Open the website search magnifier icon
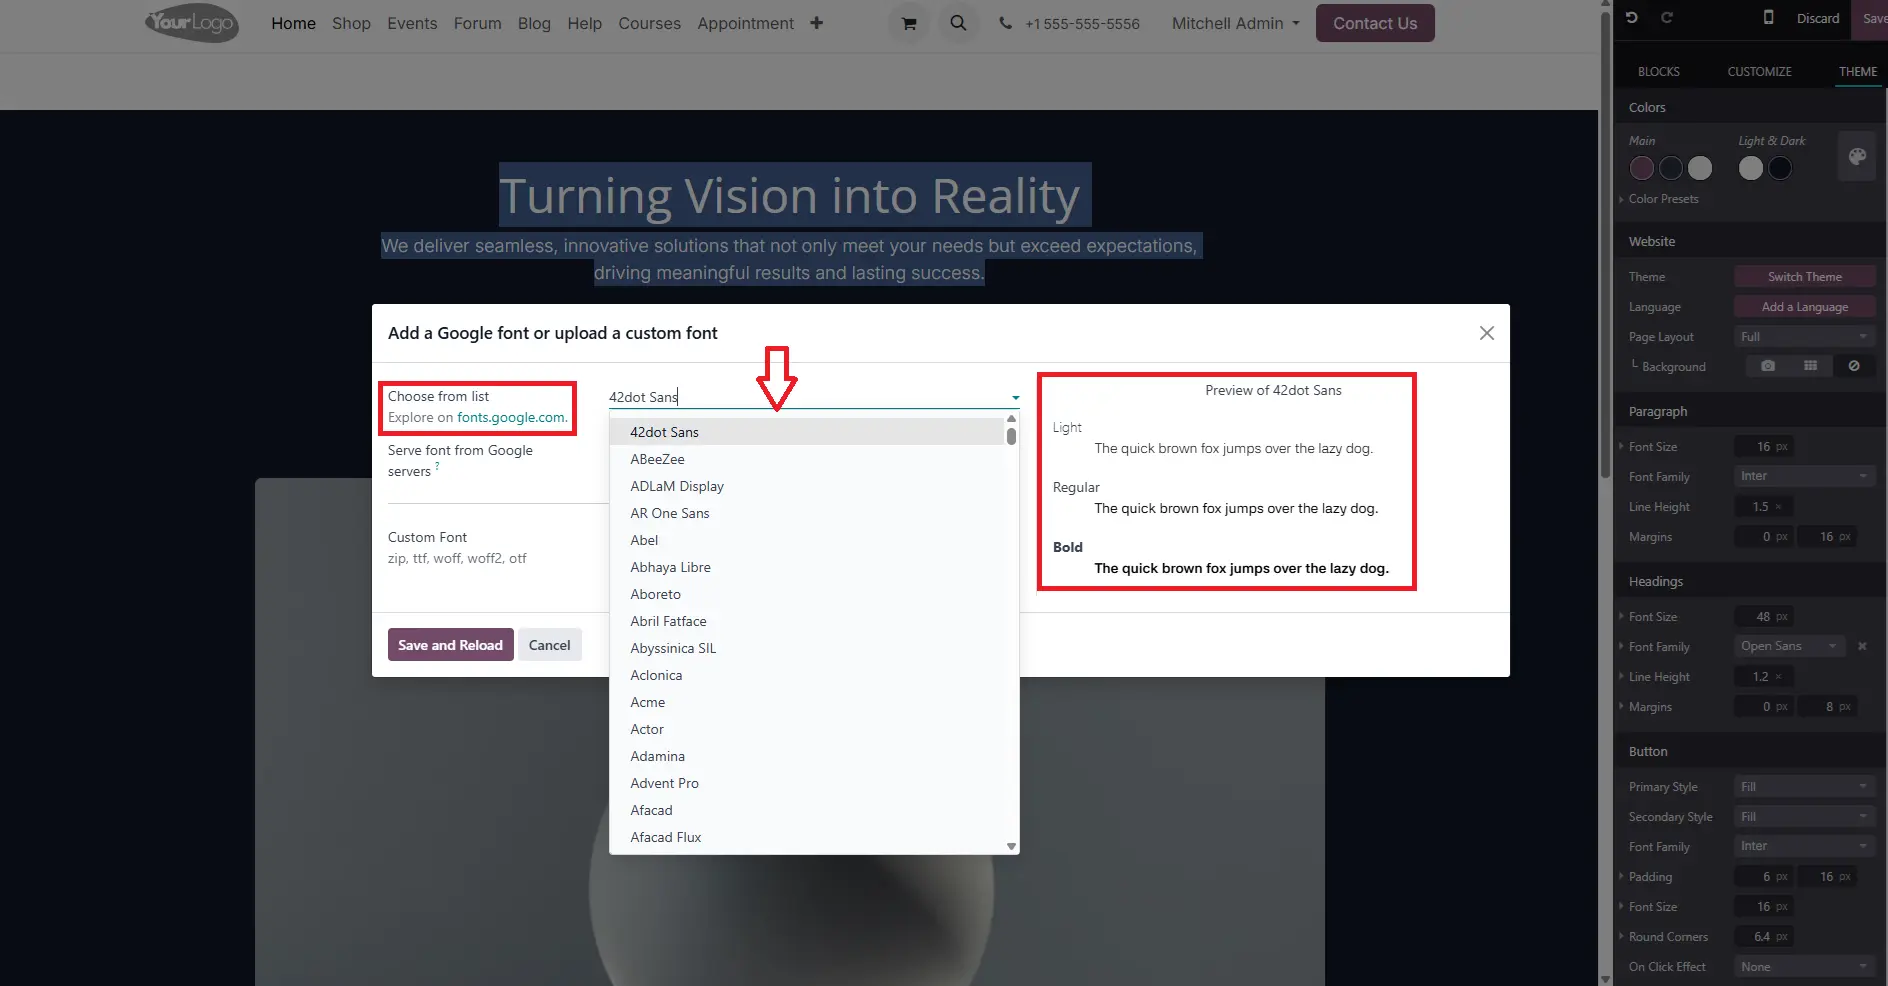The image size is (1888, 986). (958, 23)
